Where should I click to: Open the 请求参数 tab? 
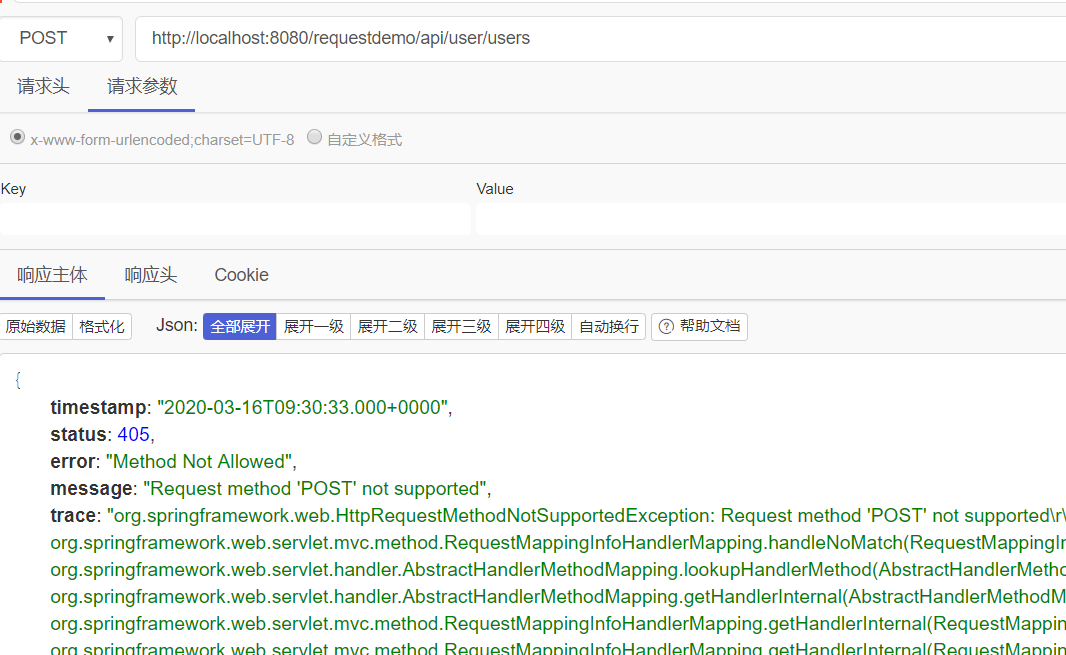[x=140, y=86]
